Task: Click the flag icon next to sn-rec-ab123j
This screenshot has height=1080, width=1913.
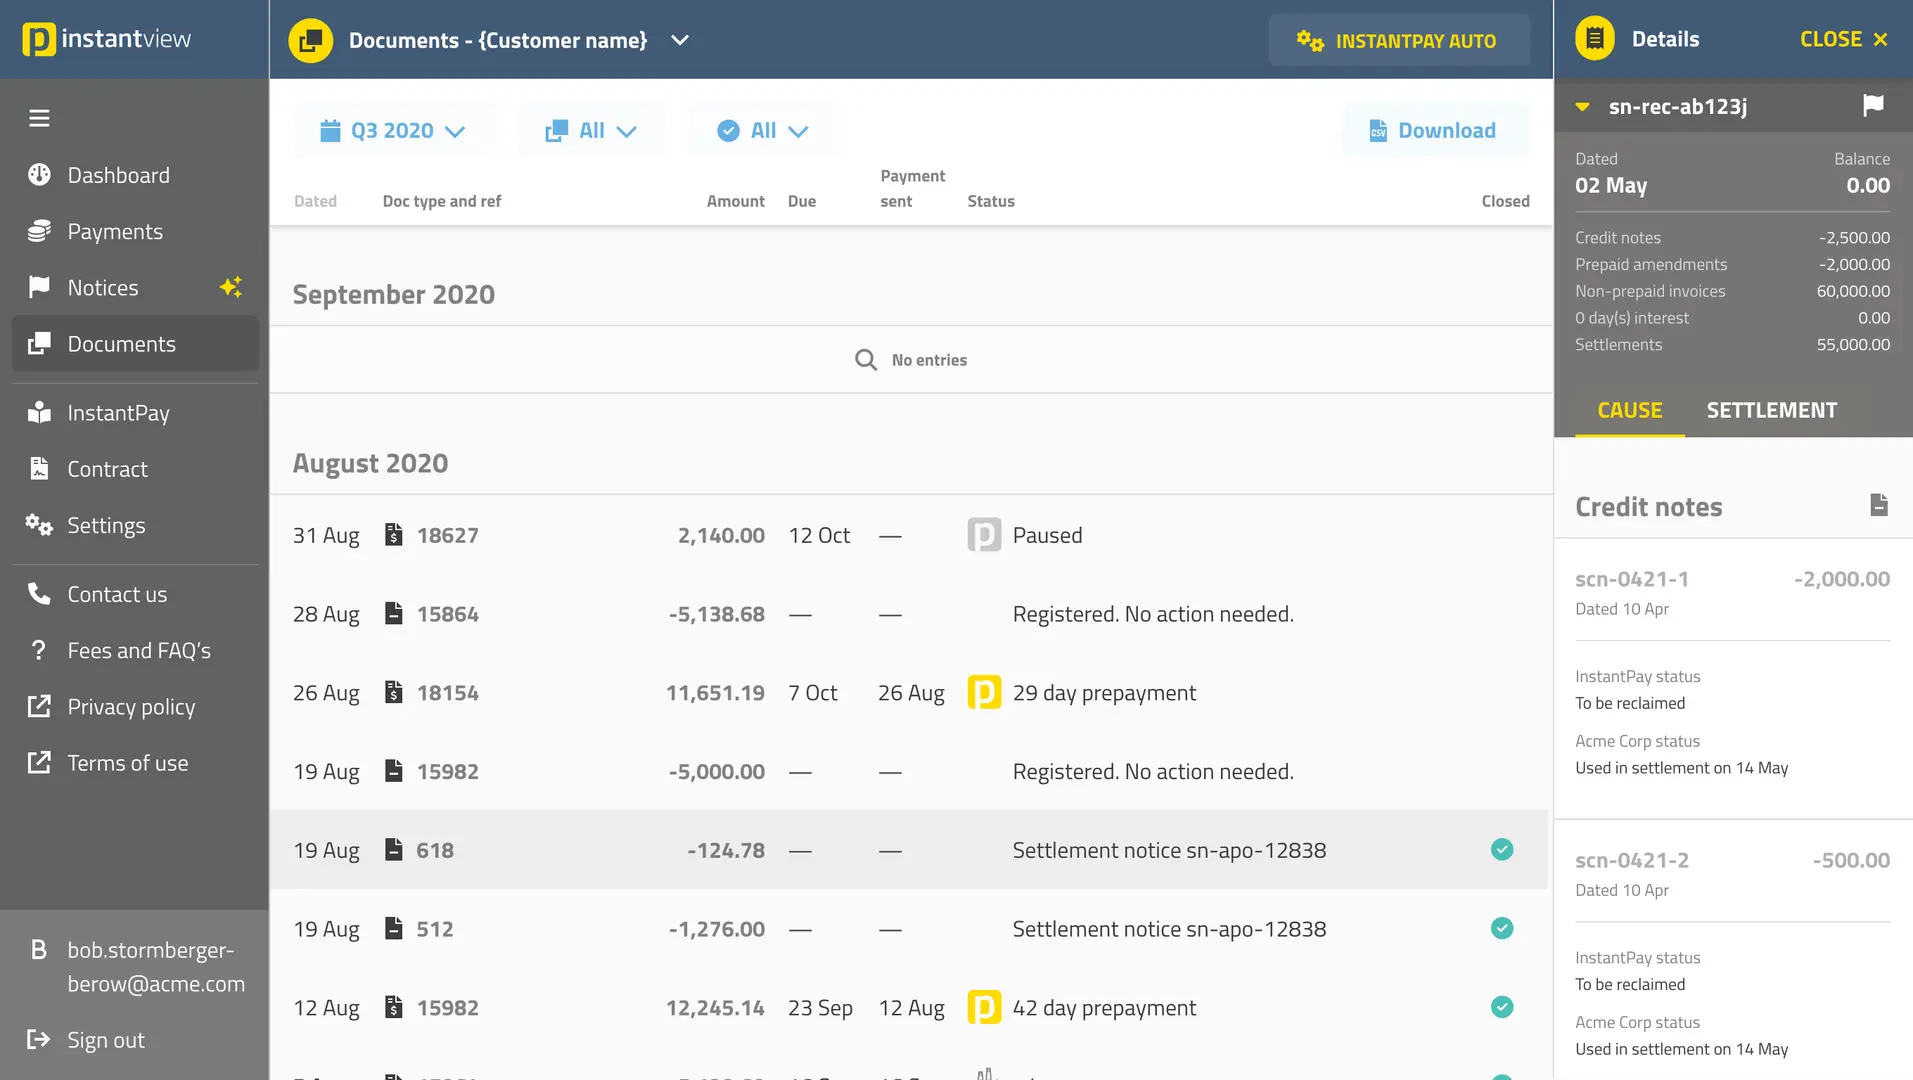Action: (x=1873, y=106)
